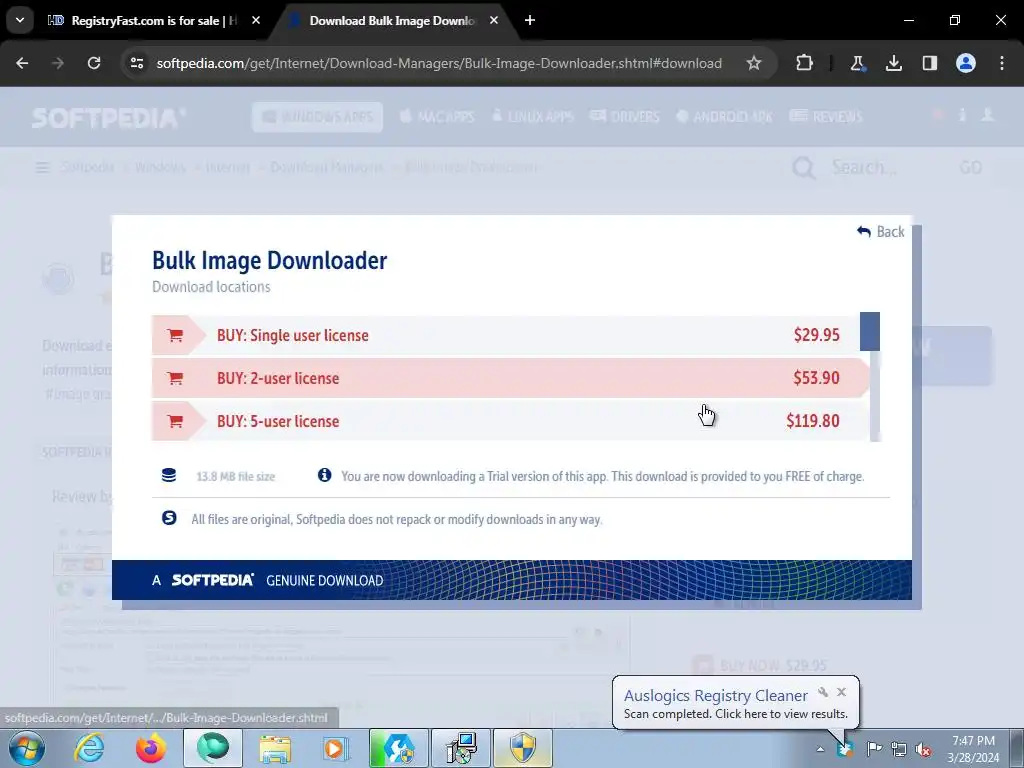
Task: Close the Auslogics Registry Cleaner balloon
Action: click(x=841, y=692)
